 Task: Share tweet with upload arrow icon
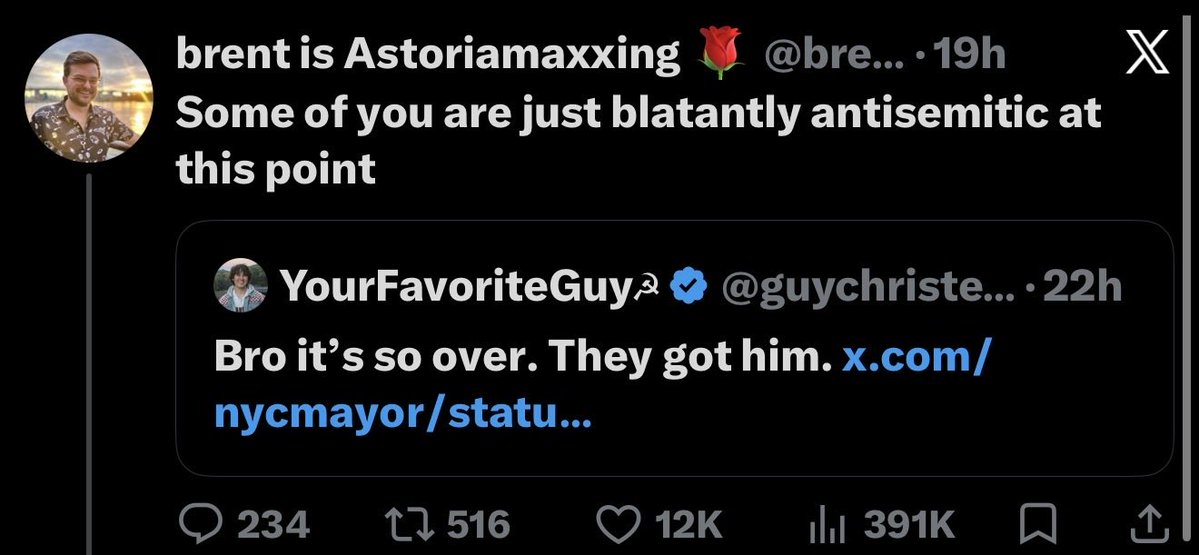click(1147, 524)
